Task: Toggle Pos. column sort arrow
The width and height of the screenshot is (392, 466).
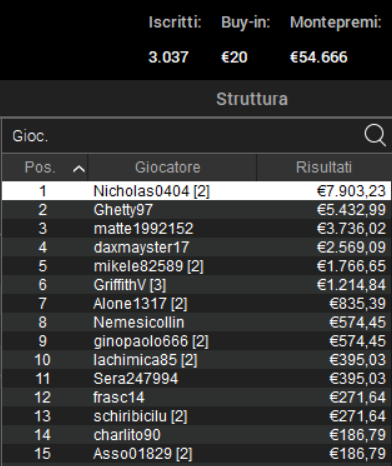Action: (x=79, y=169)
